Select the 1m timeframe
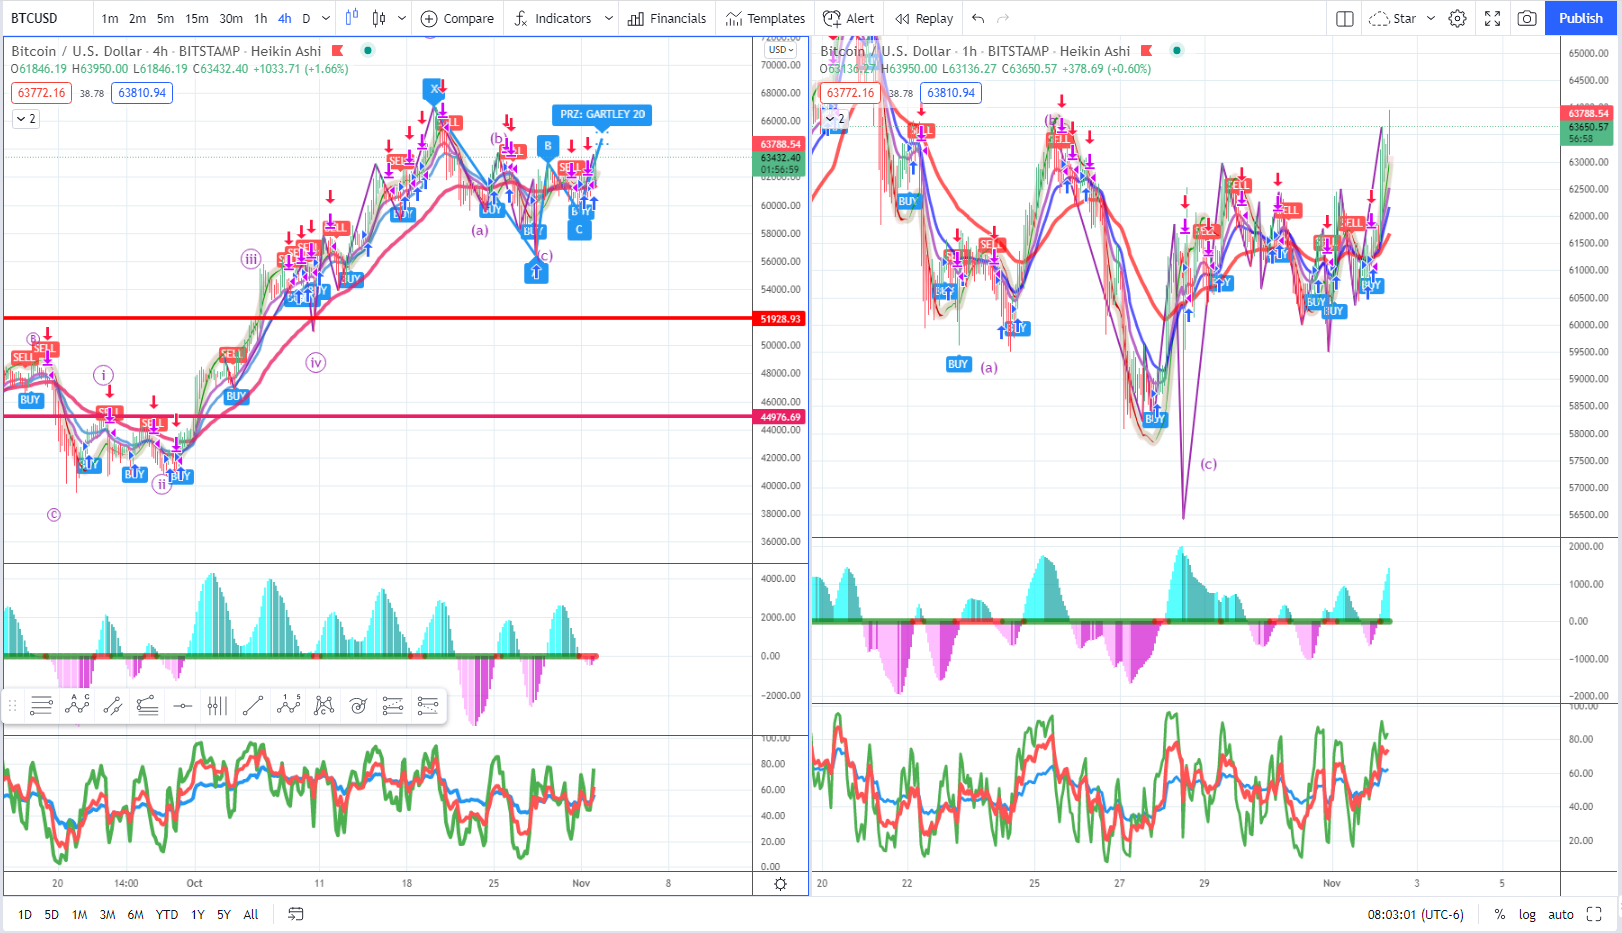The height and width of the screenshot is (933, 1622). point(110,18)
